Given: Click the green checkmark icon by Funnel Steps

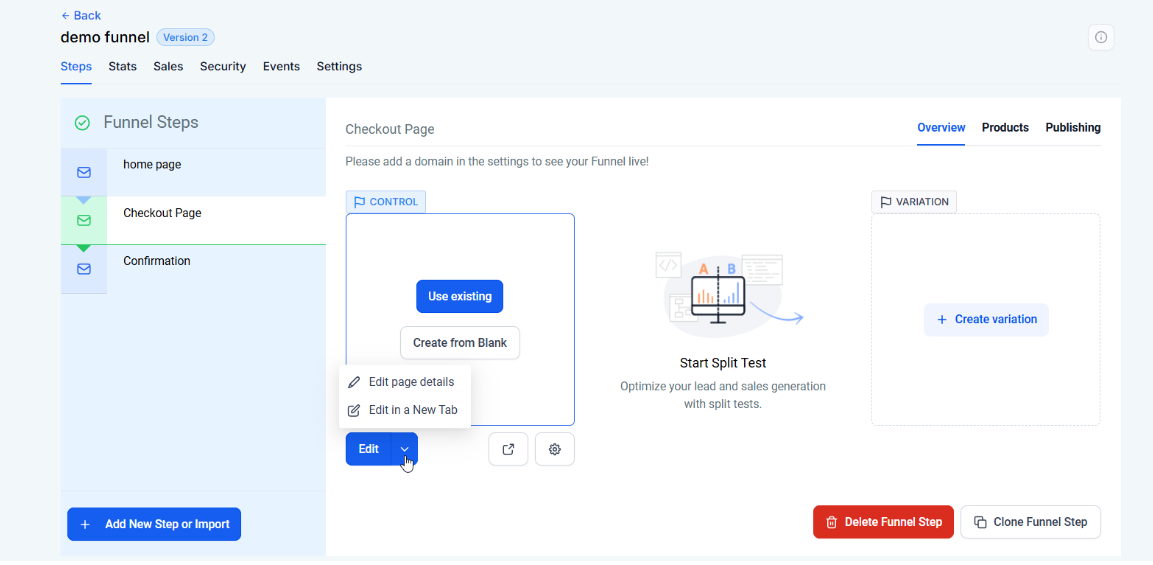Looking at the screenshot, I should (82, 123).
